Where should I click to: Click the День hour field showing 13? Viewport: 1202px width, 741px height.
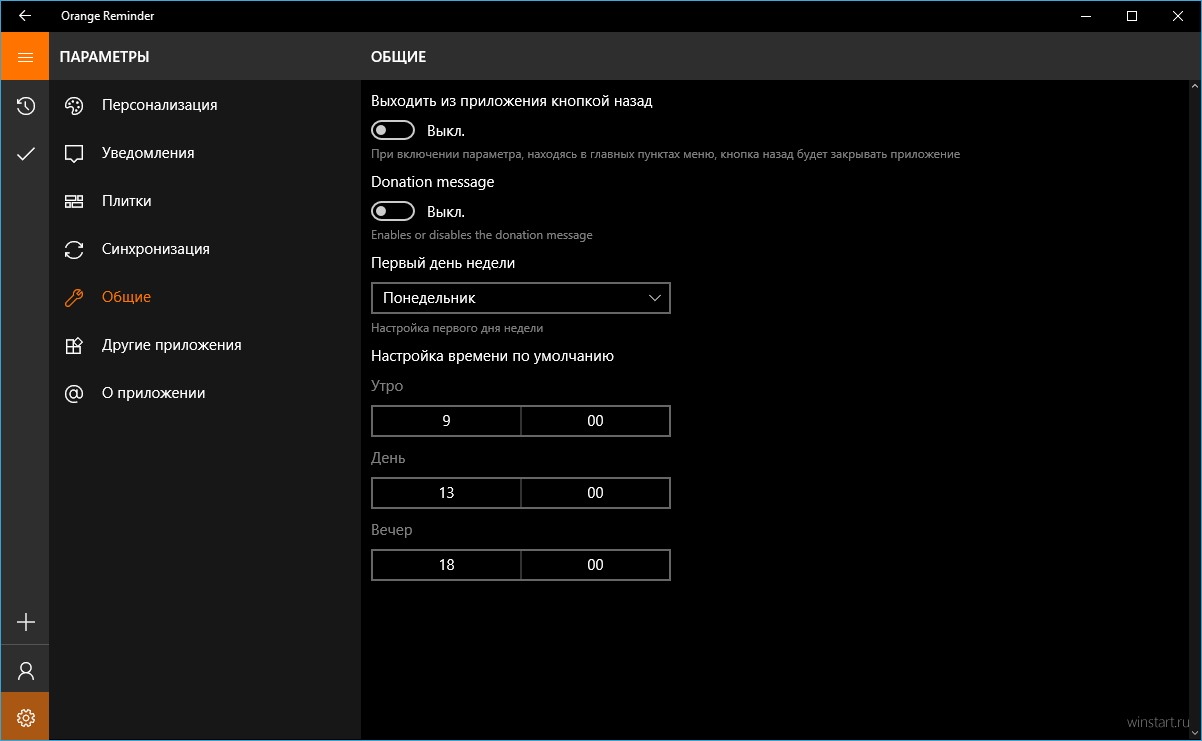pos(446,493)
